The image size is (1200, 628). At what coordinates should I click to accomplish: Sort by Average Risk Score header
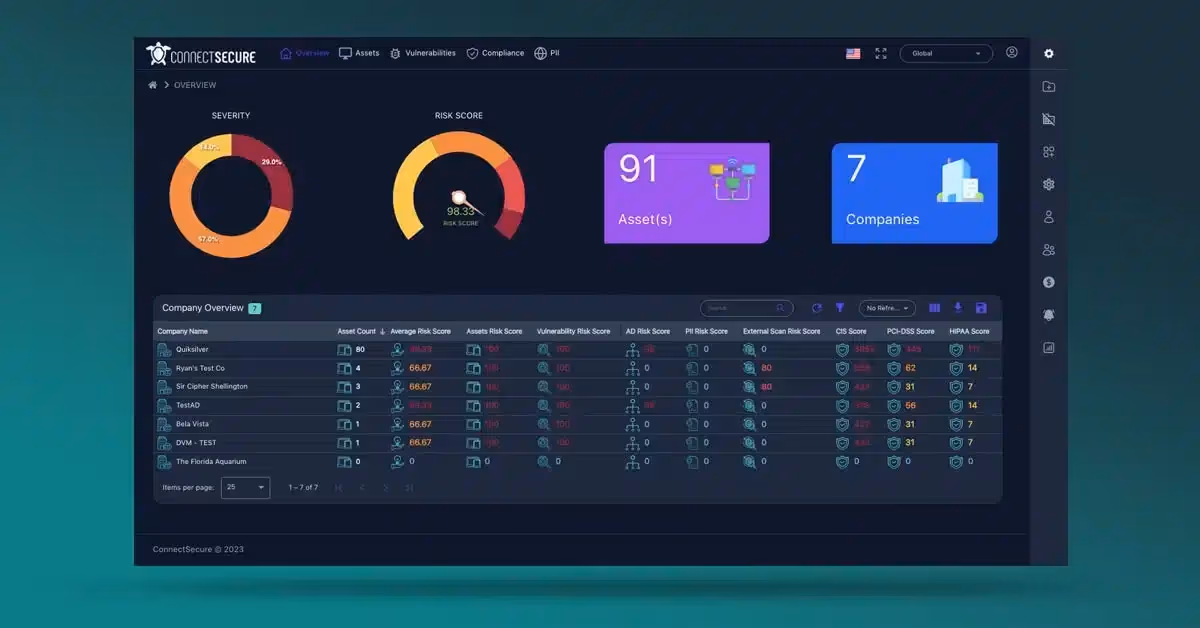pyautogui.click(x=421, y=331)
